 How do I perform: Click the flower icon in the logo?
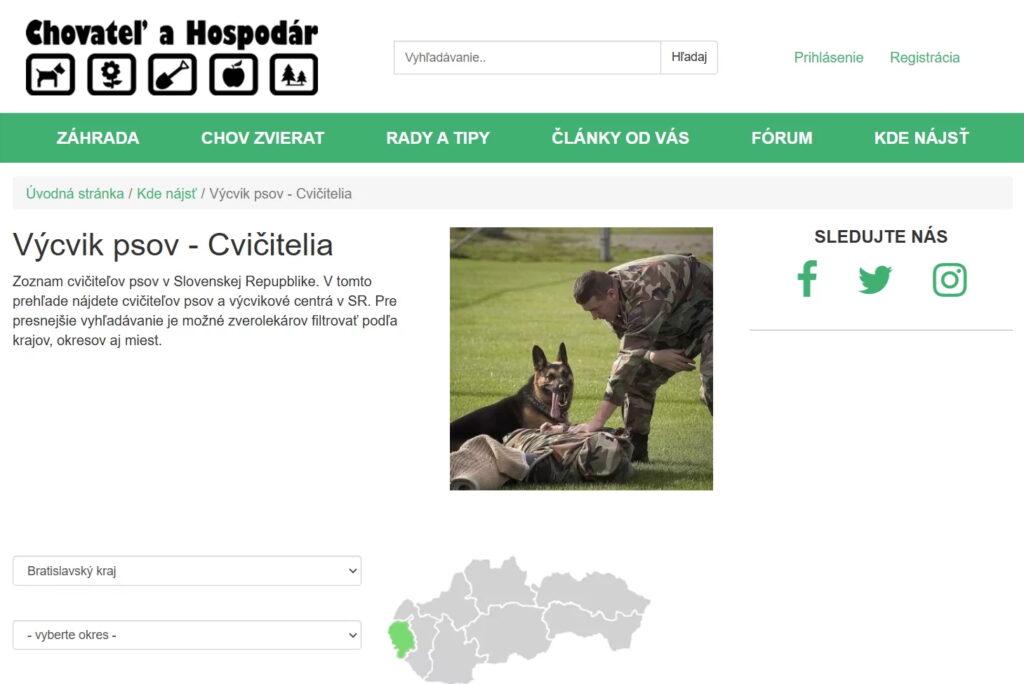[112, 75]
